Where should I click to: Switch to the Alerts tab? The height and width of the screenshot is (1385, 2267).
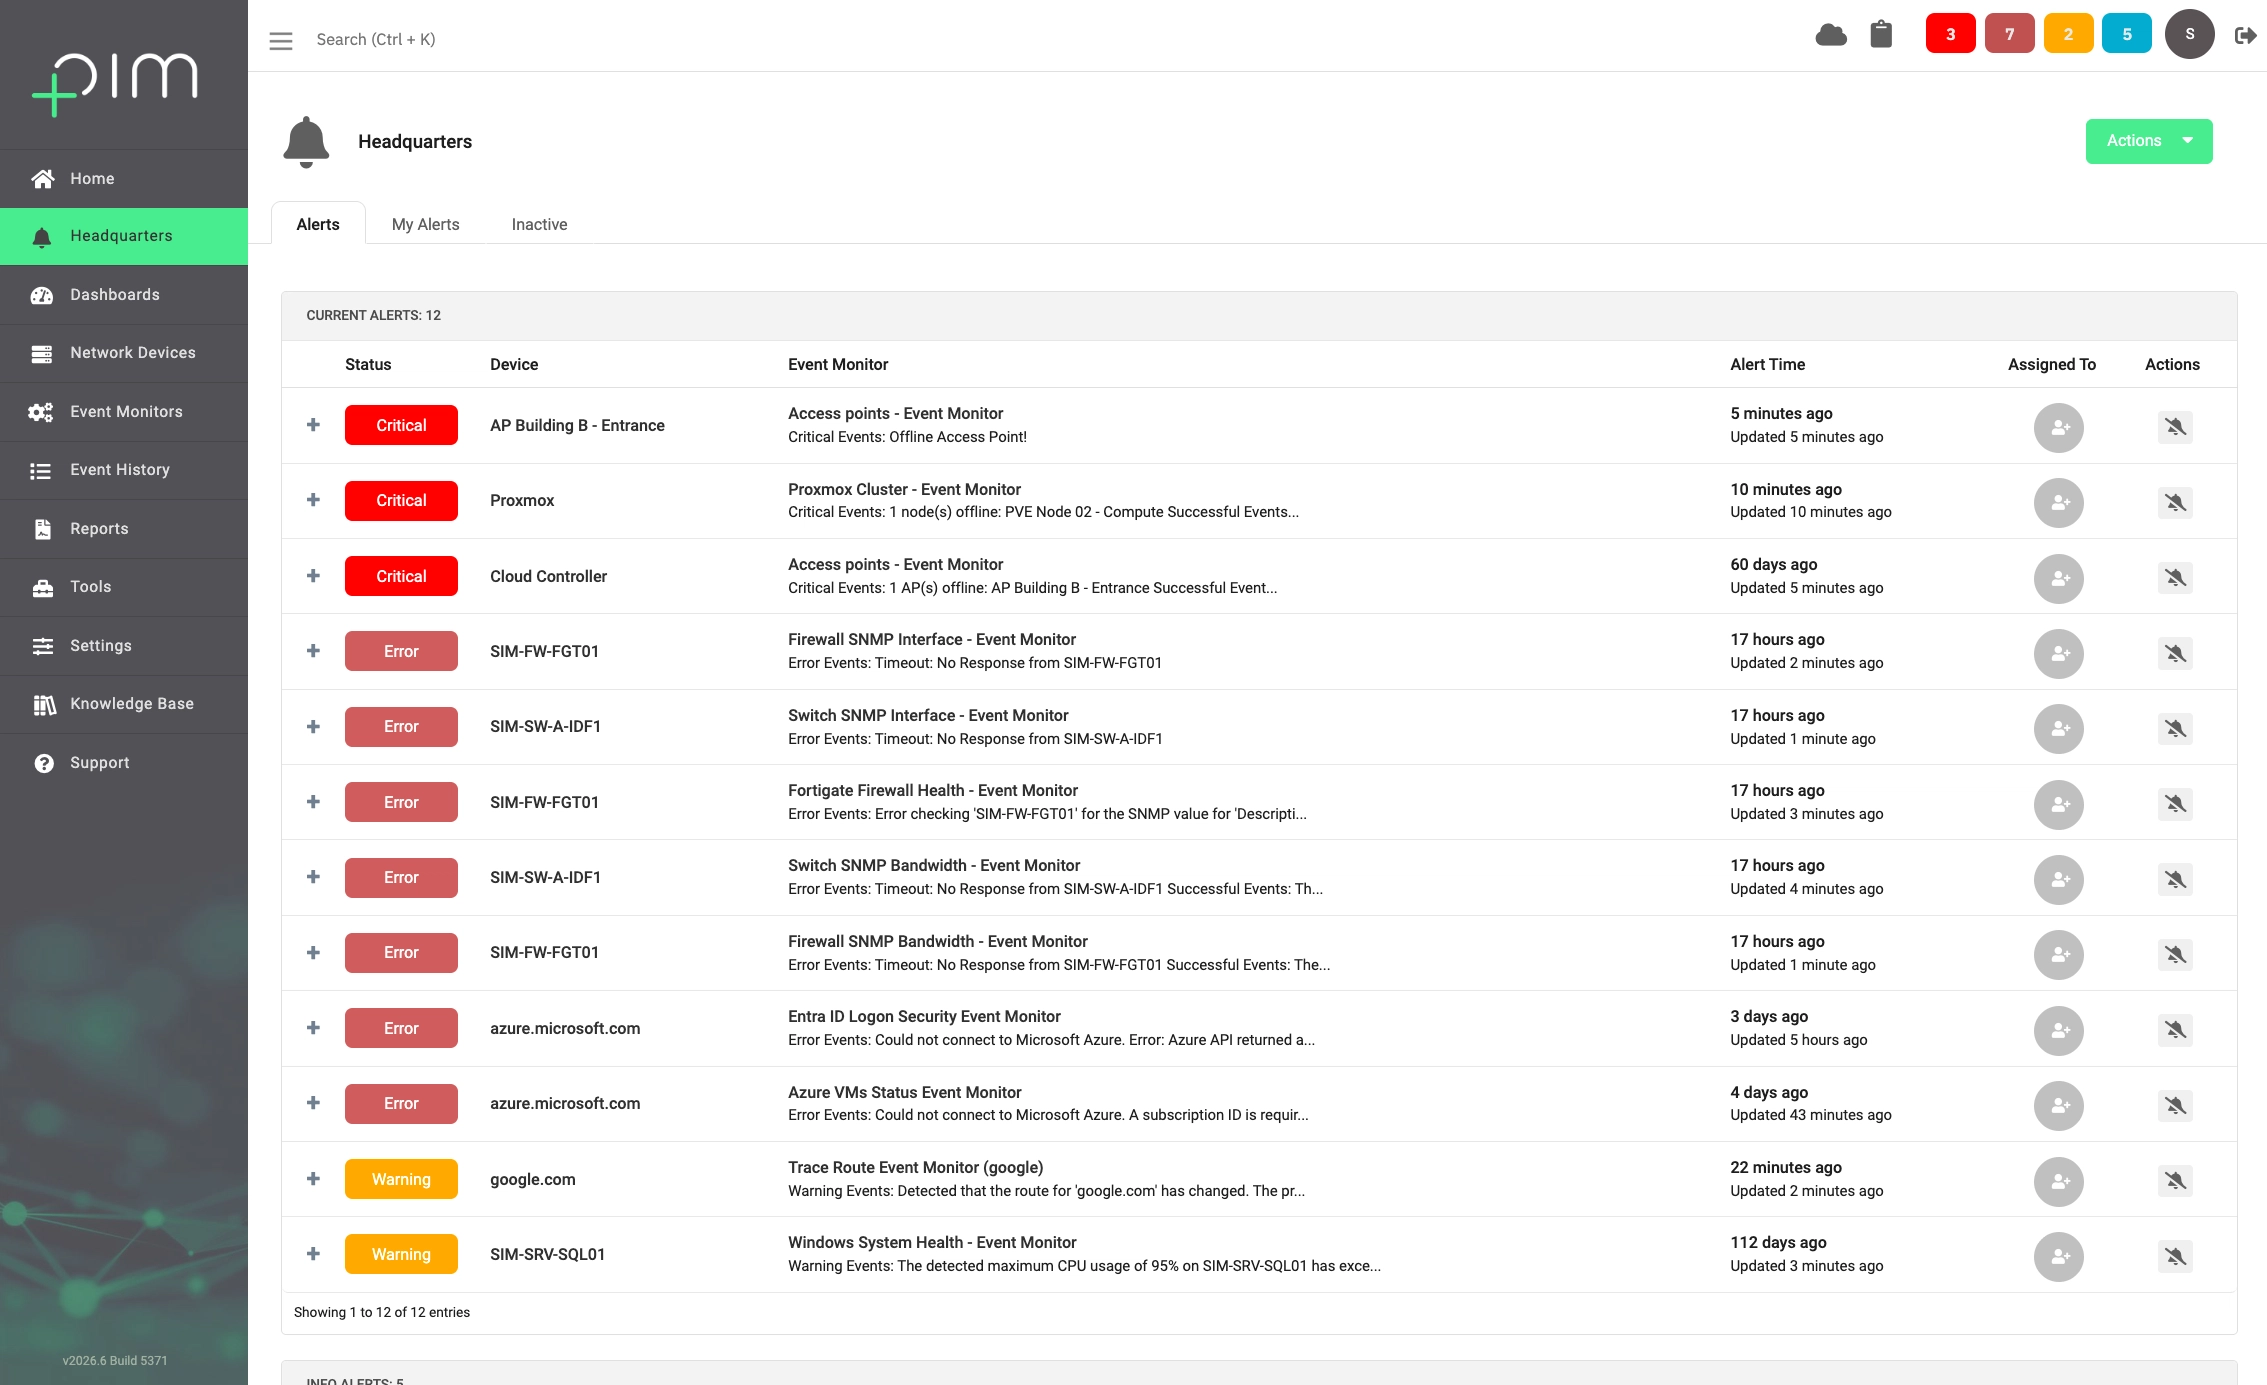tap(318, 224)
